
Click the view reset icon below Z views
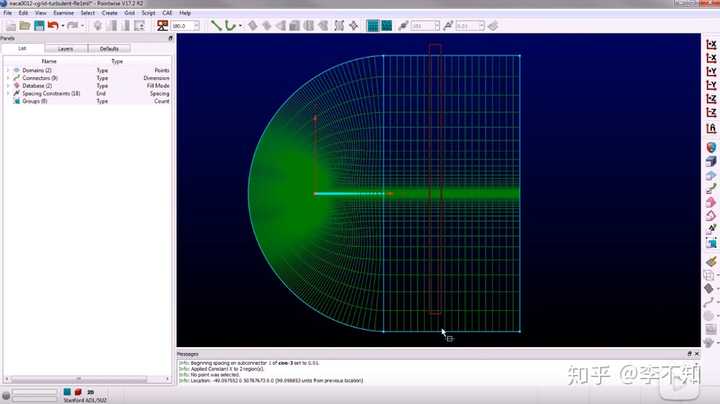711,129
